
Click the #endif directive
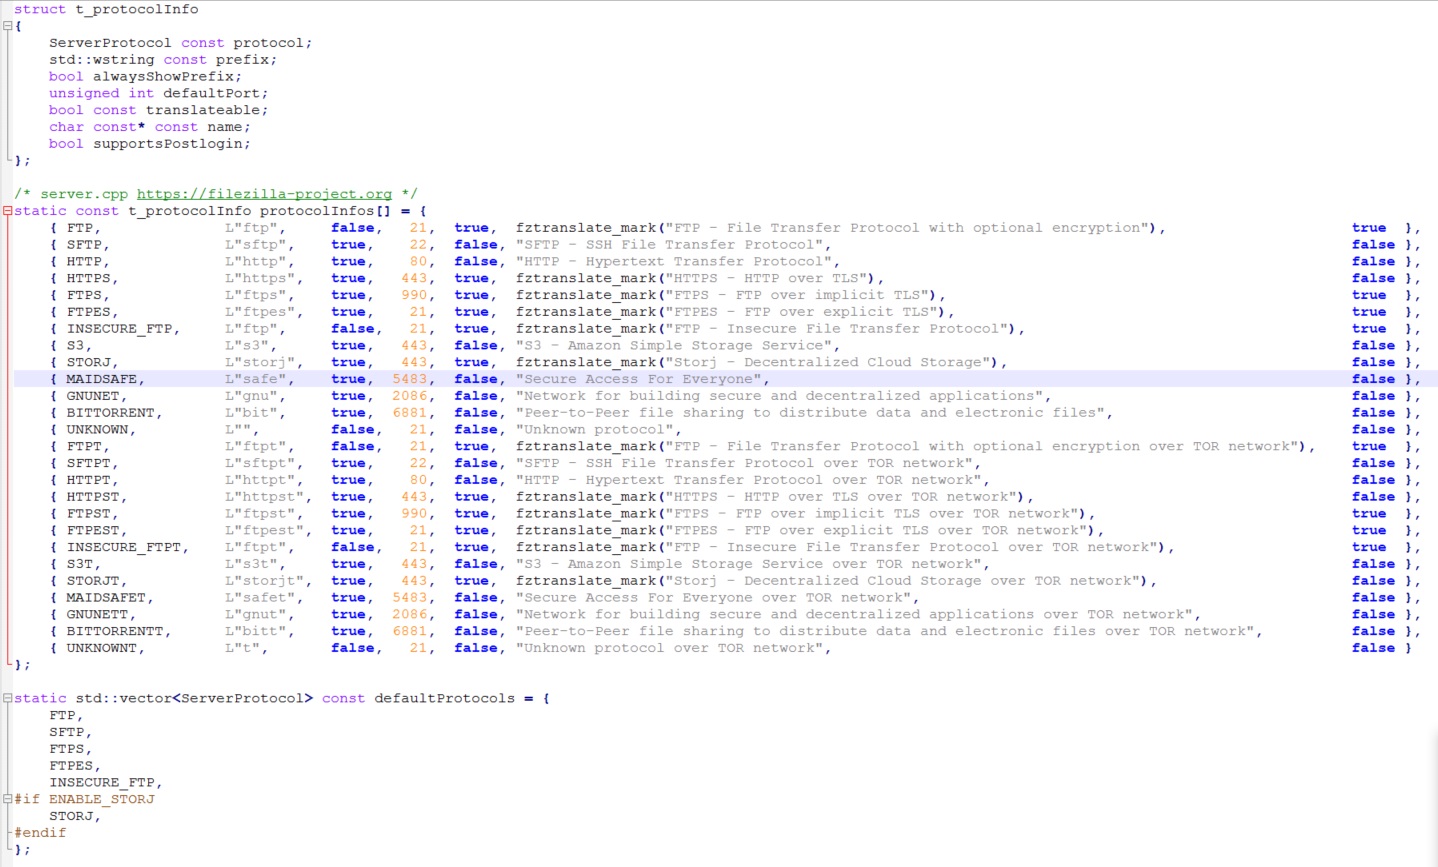[x=40, y=833]
